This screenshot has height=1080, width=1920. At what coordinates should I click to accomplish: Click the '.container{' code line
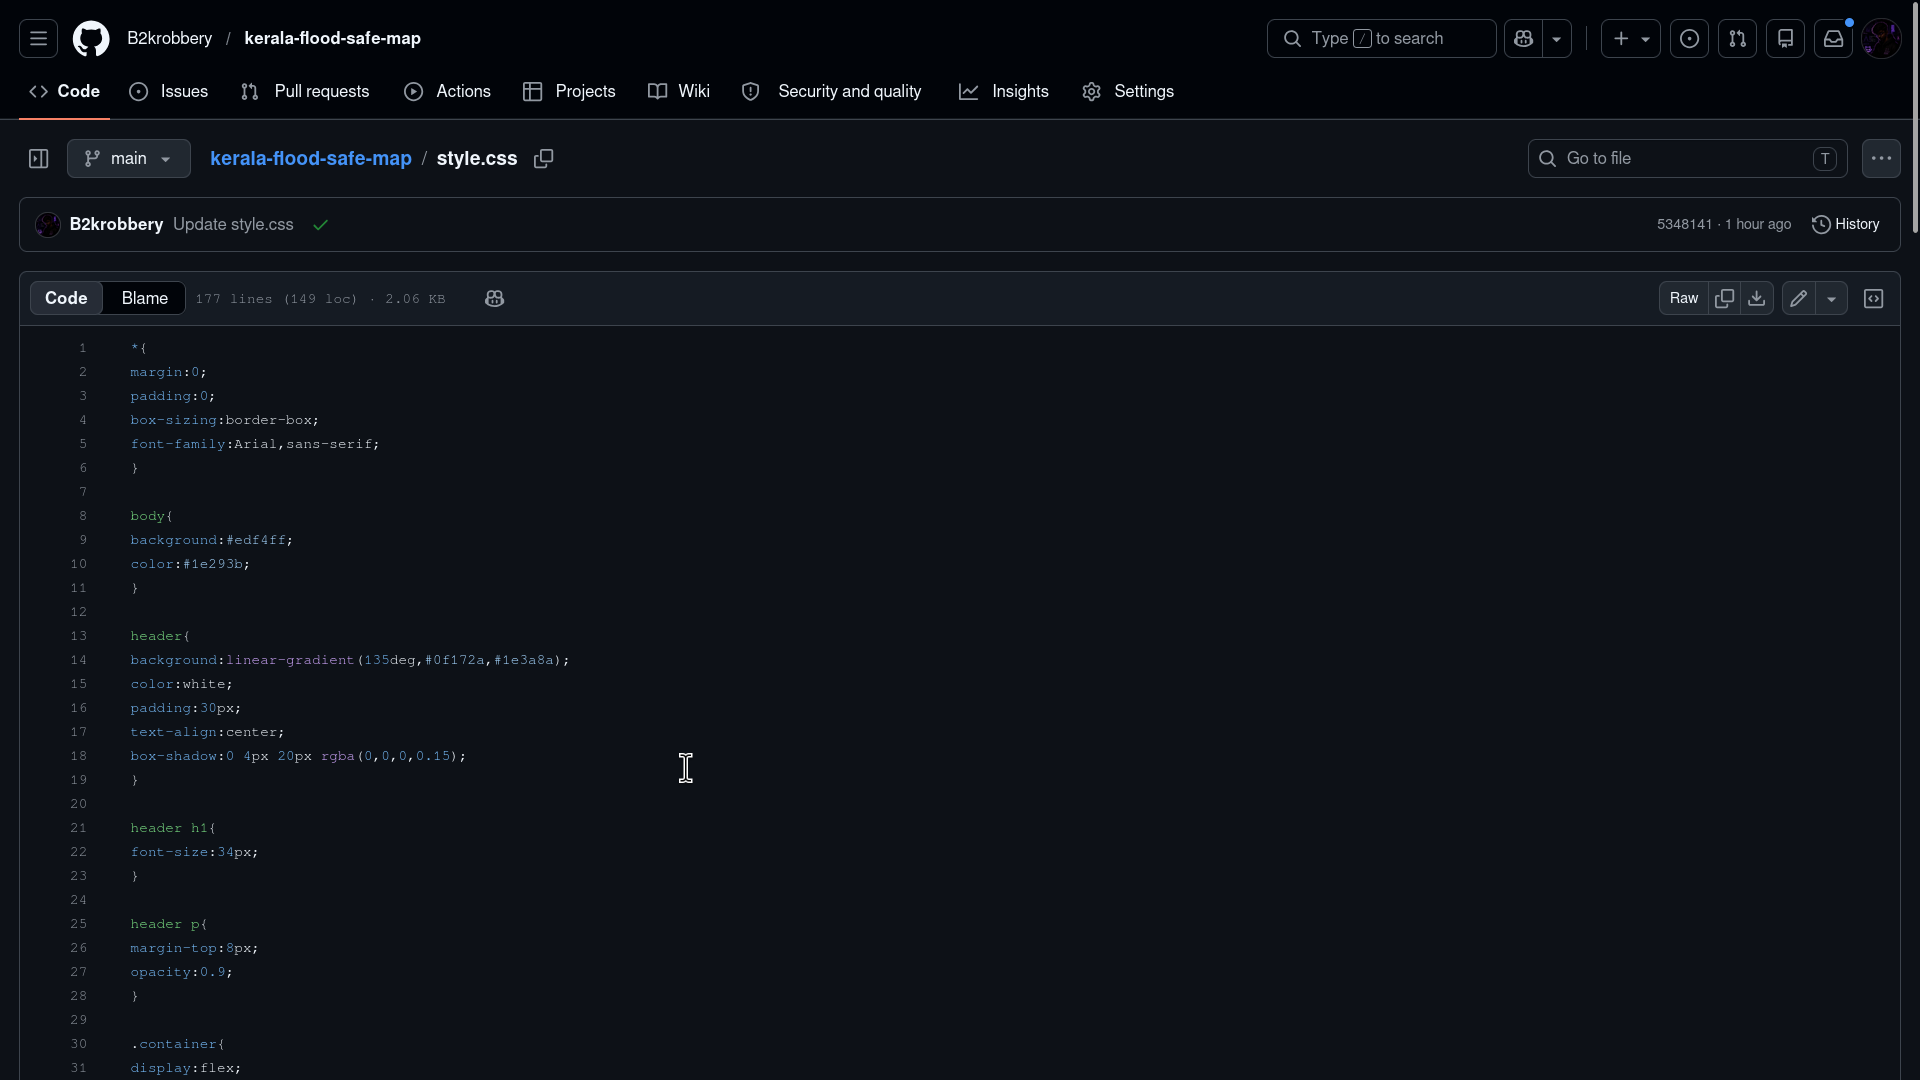(x=178, y=1044)
